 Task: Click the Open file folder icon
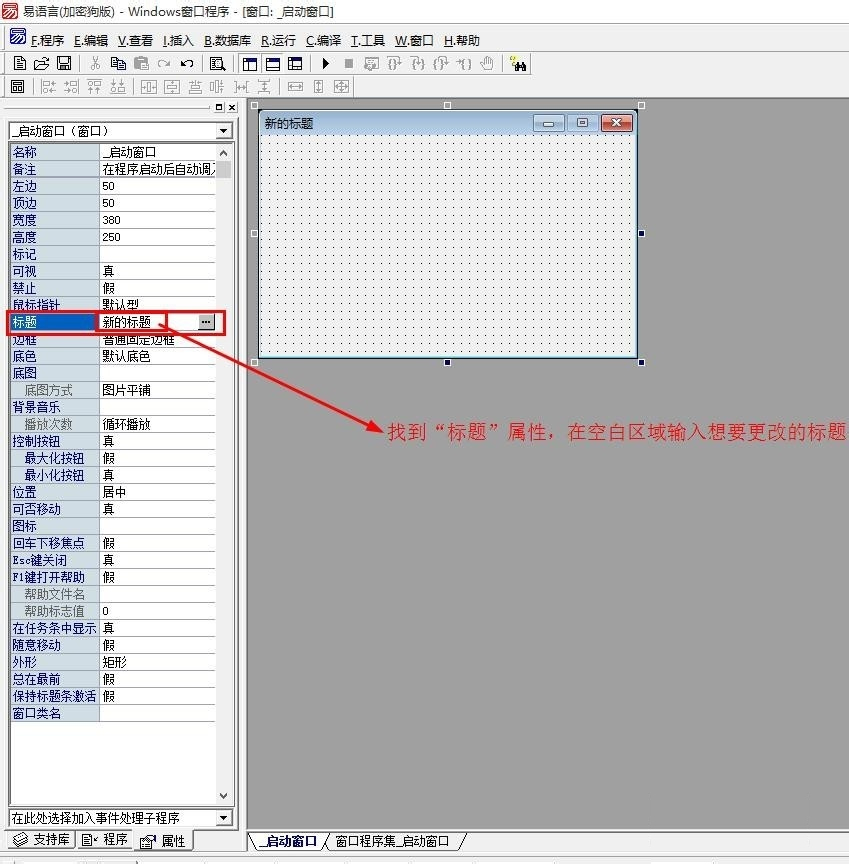41,64
